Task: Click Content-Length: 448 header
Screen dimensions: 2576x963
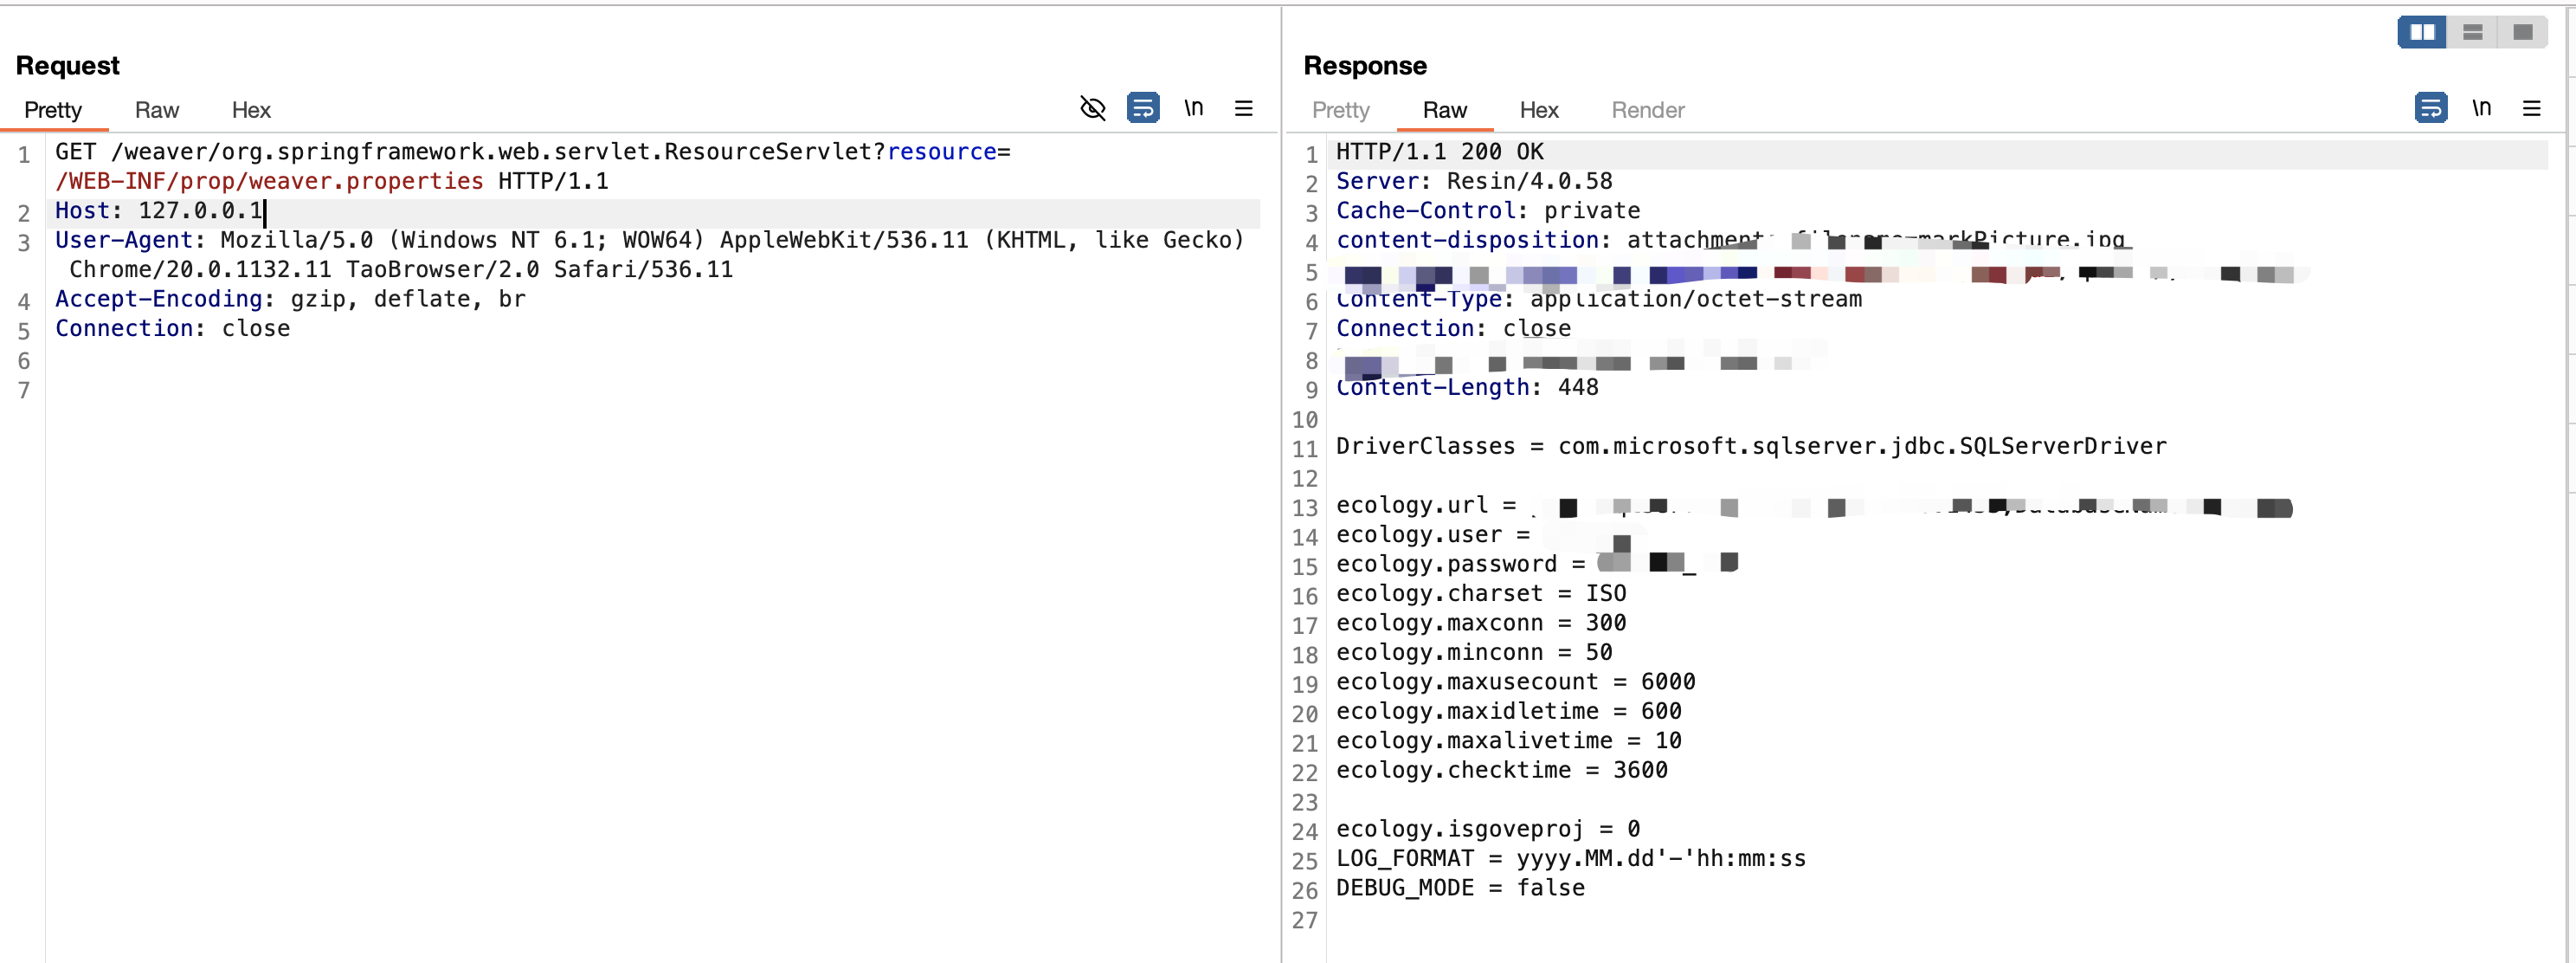Action: 1467,388
